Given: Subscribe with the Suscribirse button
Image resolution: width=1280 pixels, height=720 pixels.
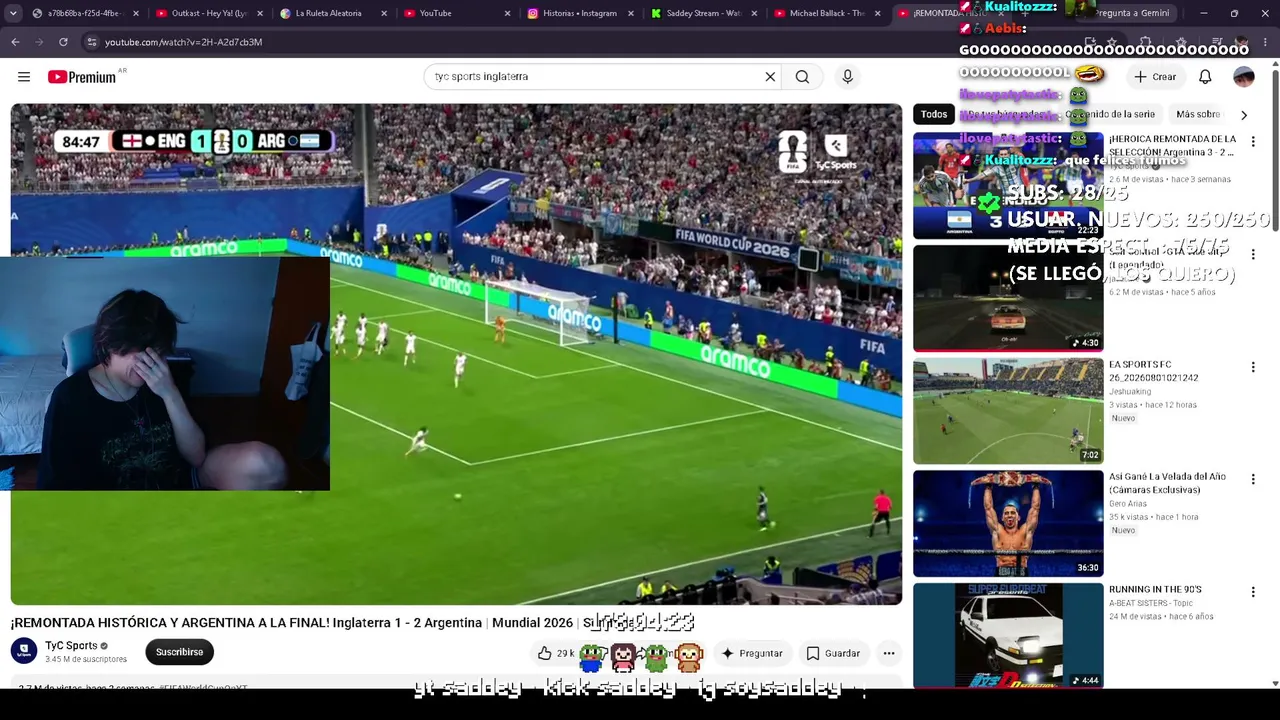Looking at the screenshot, I should (x=179, y=652).
